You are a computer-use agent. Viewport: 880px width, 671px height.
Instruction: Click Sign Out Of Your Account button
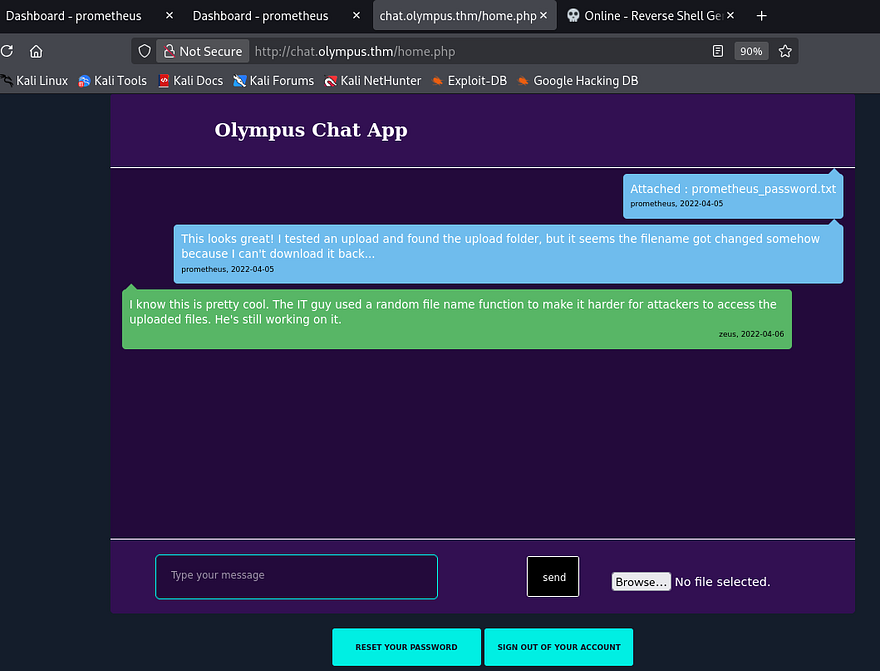558,647
